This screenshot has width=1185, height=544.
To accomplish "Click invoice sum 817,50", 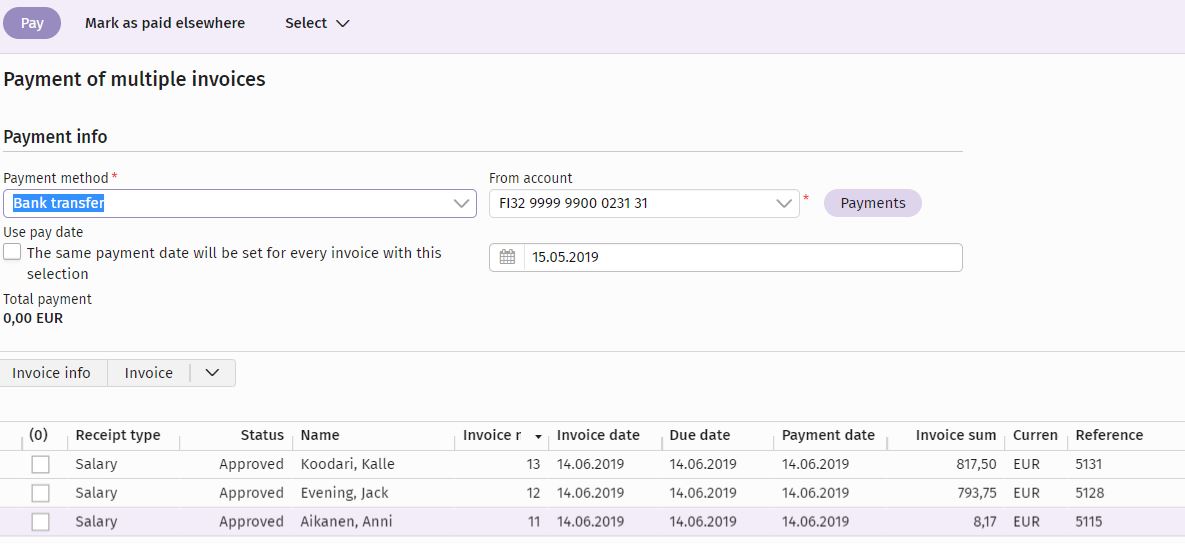I will pyautogui.click(x=976, y=464).
